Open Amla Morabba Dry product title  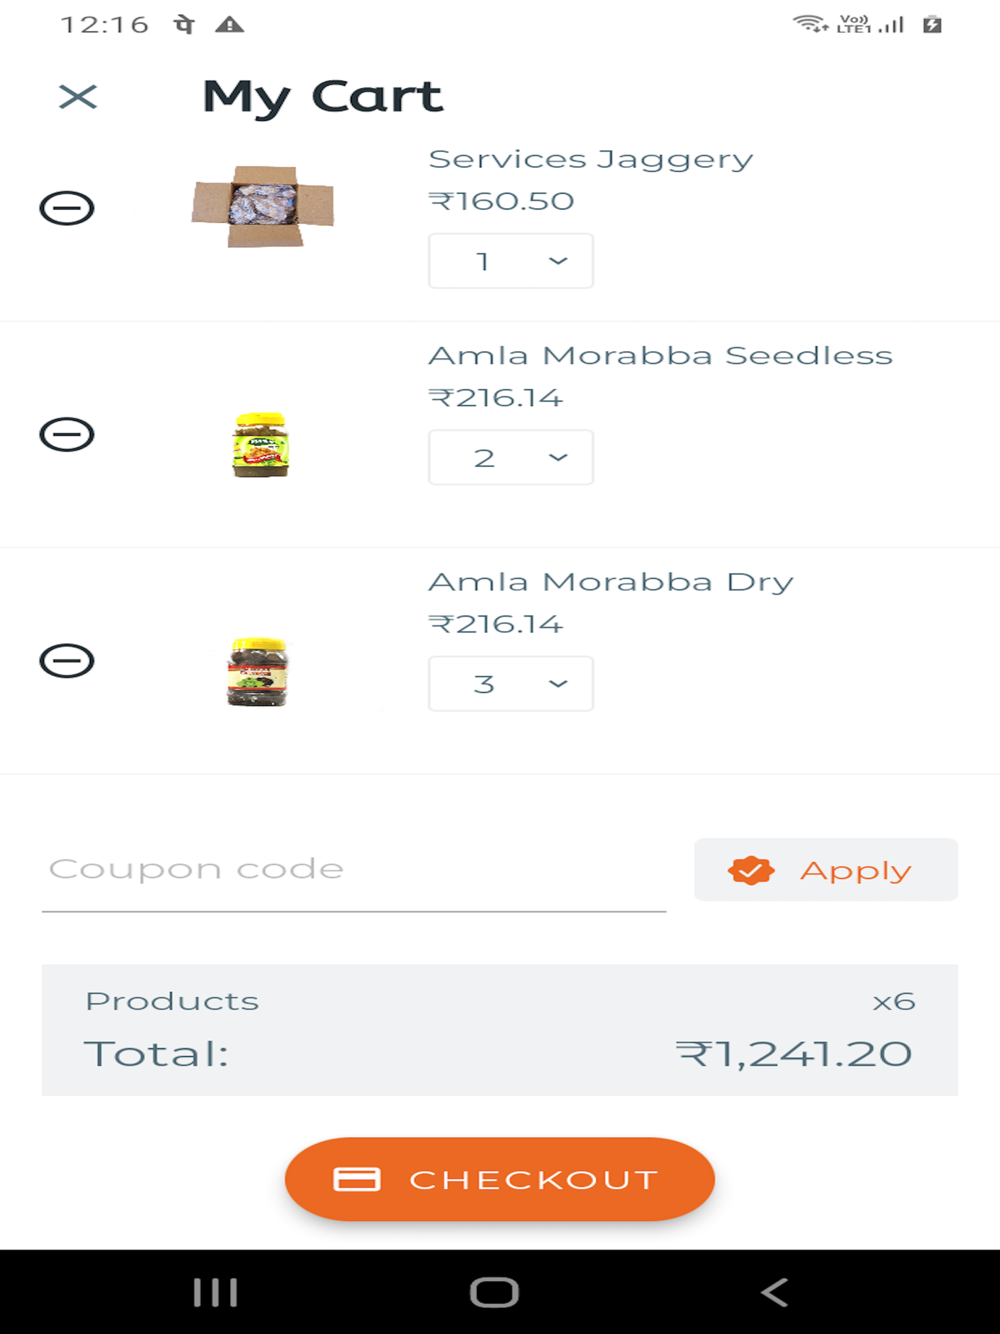(x=611, y=582)
